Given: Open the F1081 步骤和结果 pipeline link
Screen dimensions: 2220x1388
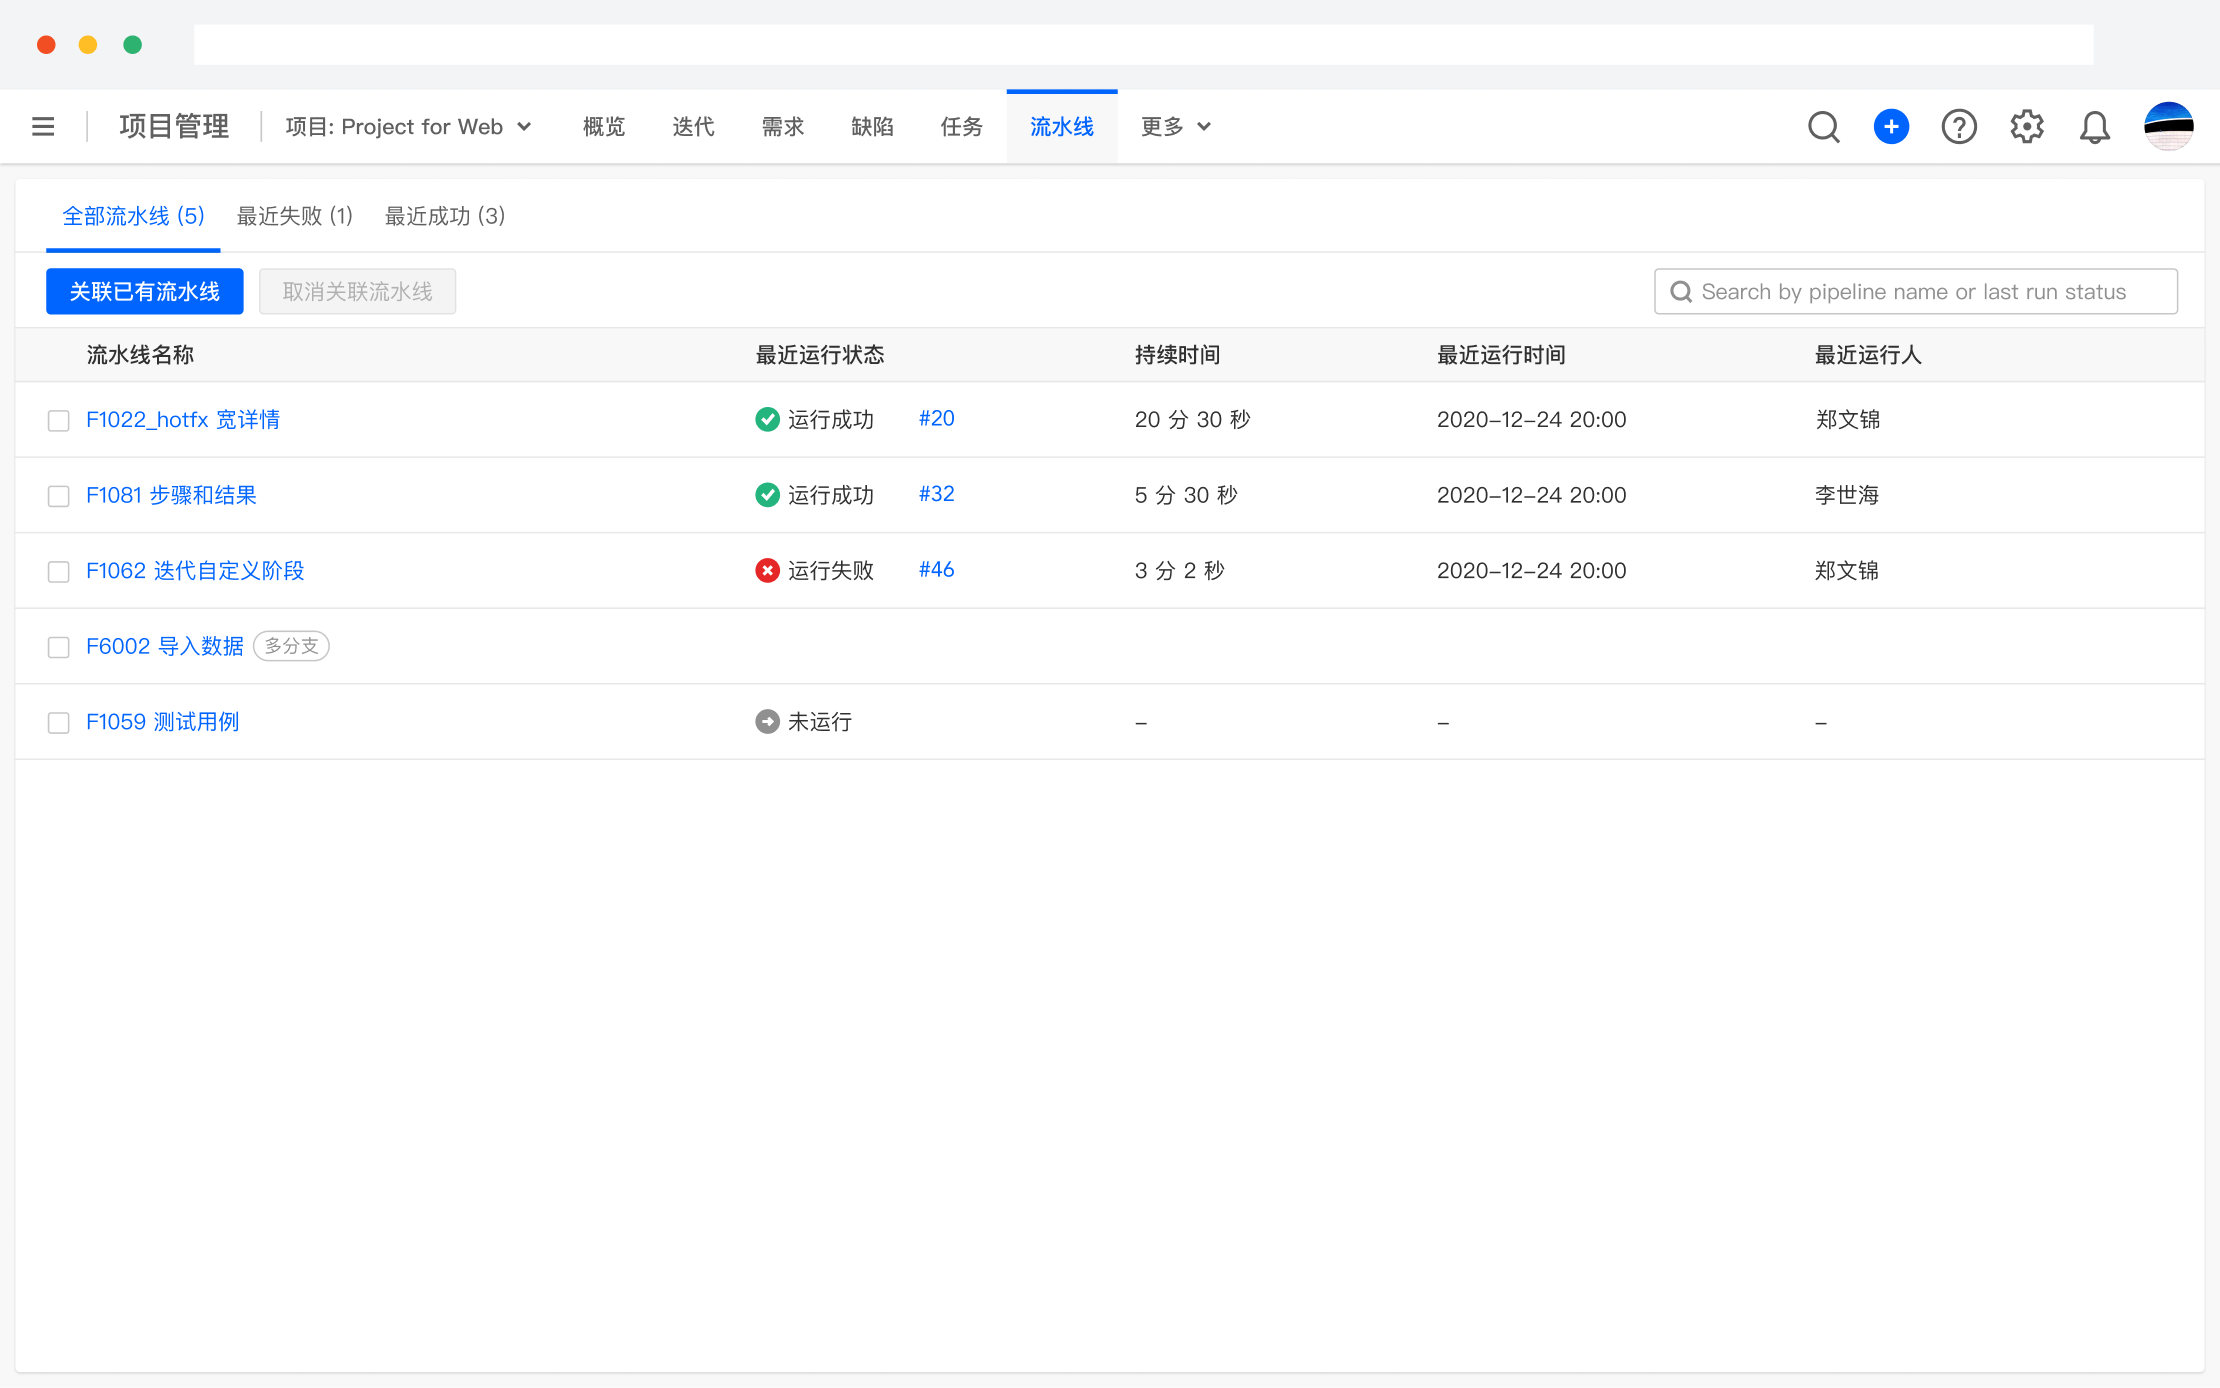Looking at the screenshot, I should (x=171, y=496).
